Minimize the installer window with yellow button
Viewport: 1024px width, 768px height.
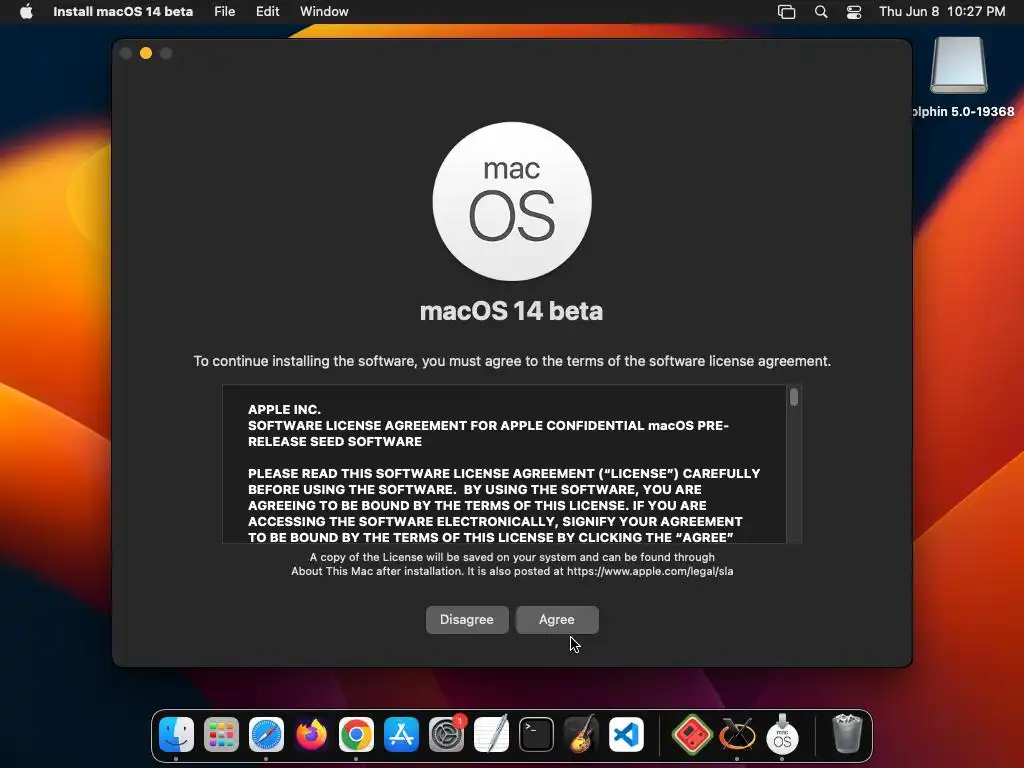(146, 54)
